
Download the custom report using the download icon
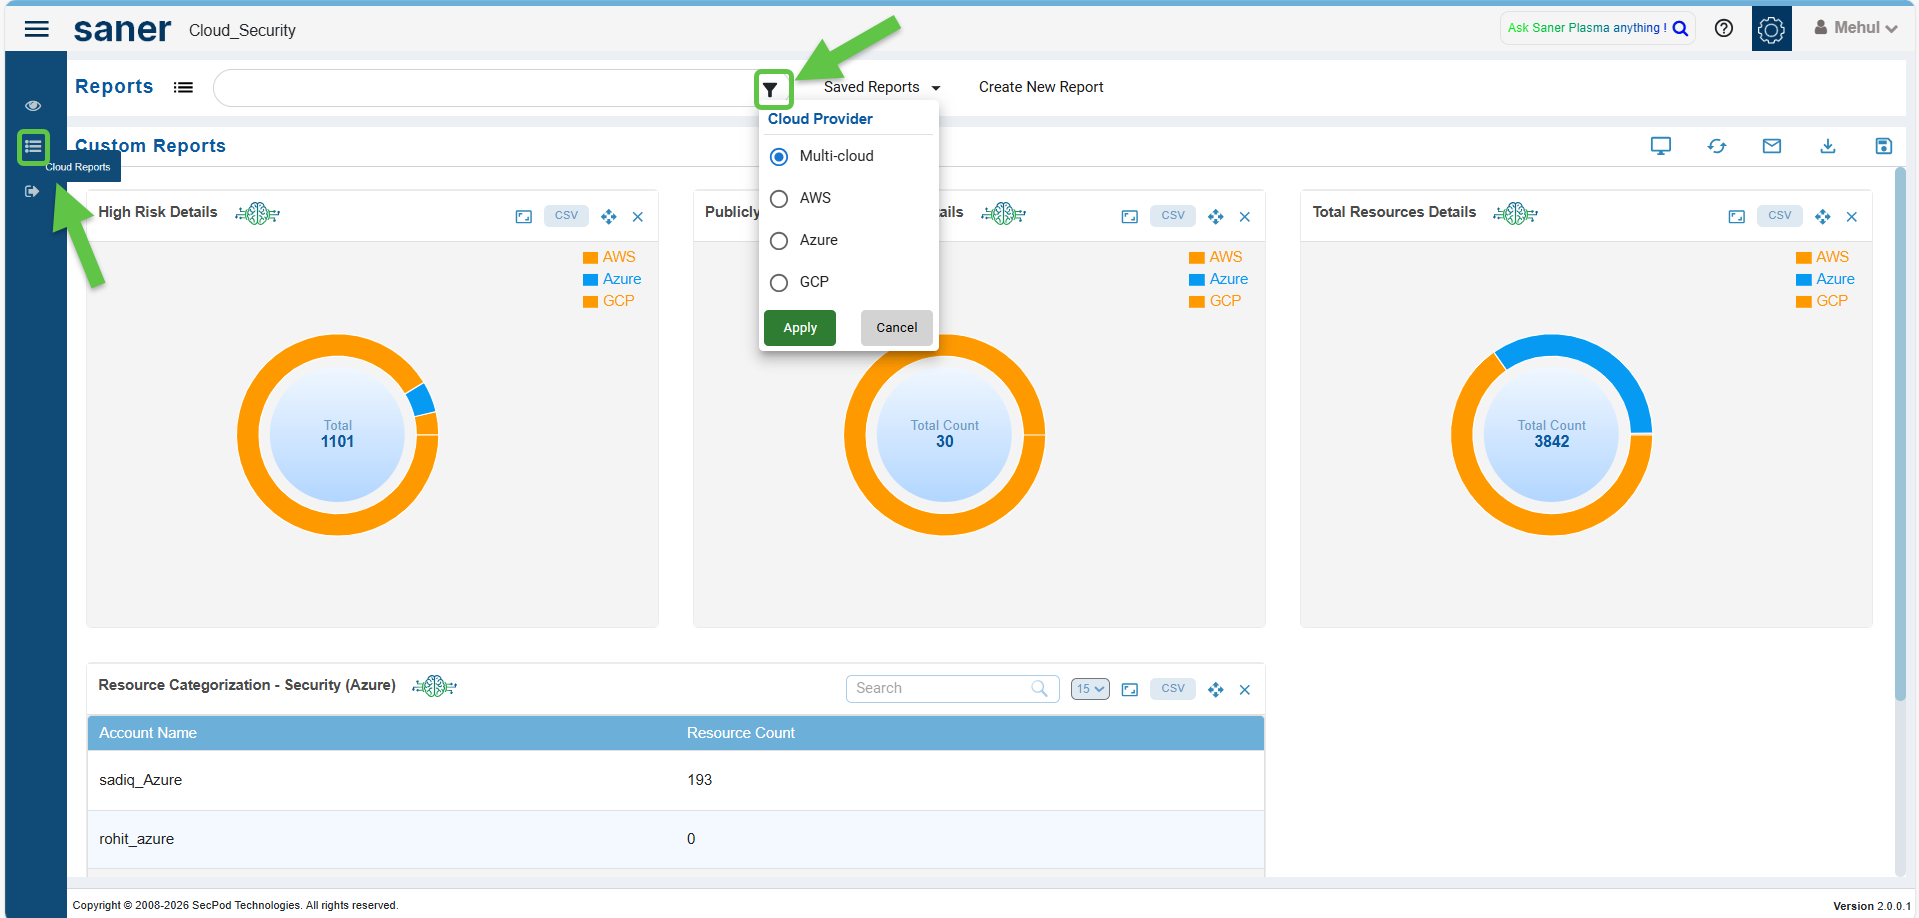point(1827,146)
